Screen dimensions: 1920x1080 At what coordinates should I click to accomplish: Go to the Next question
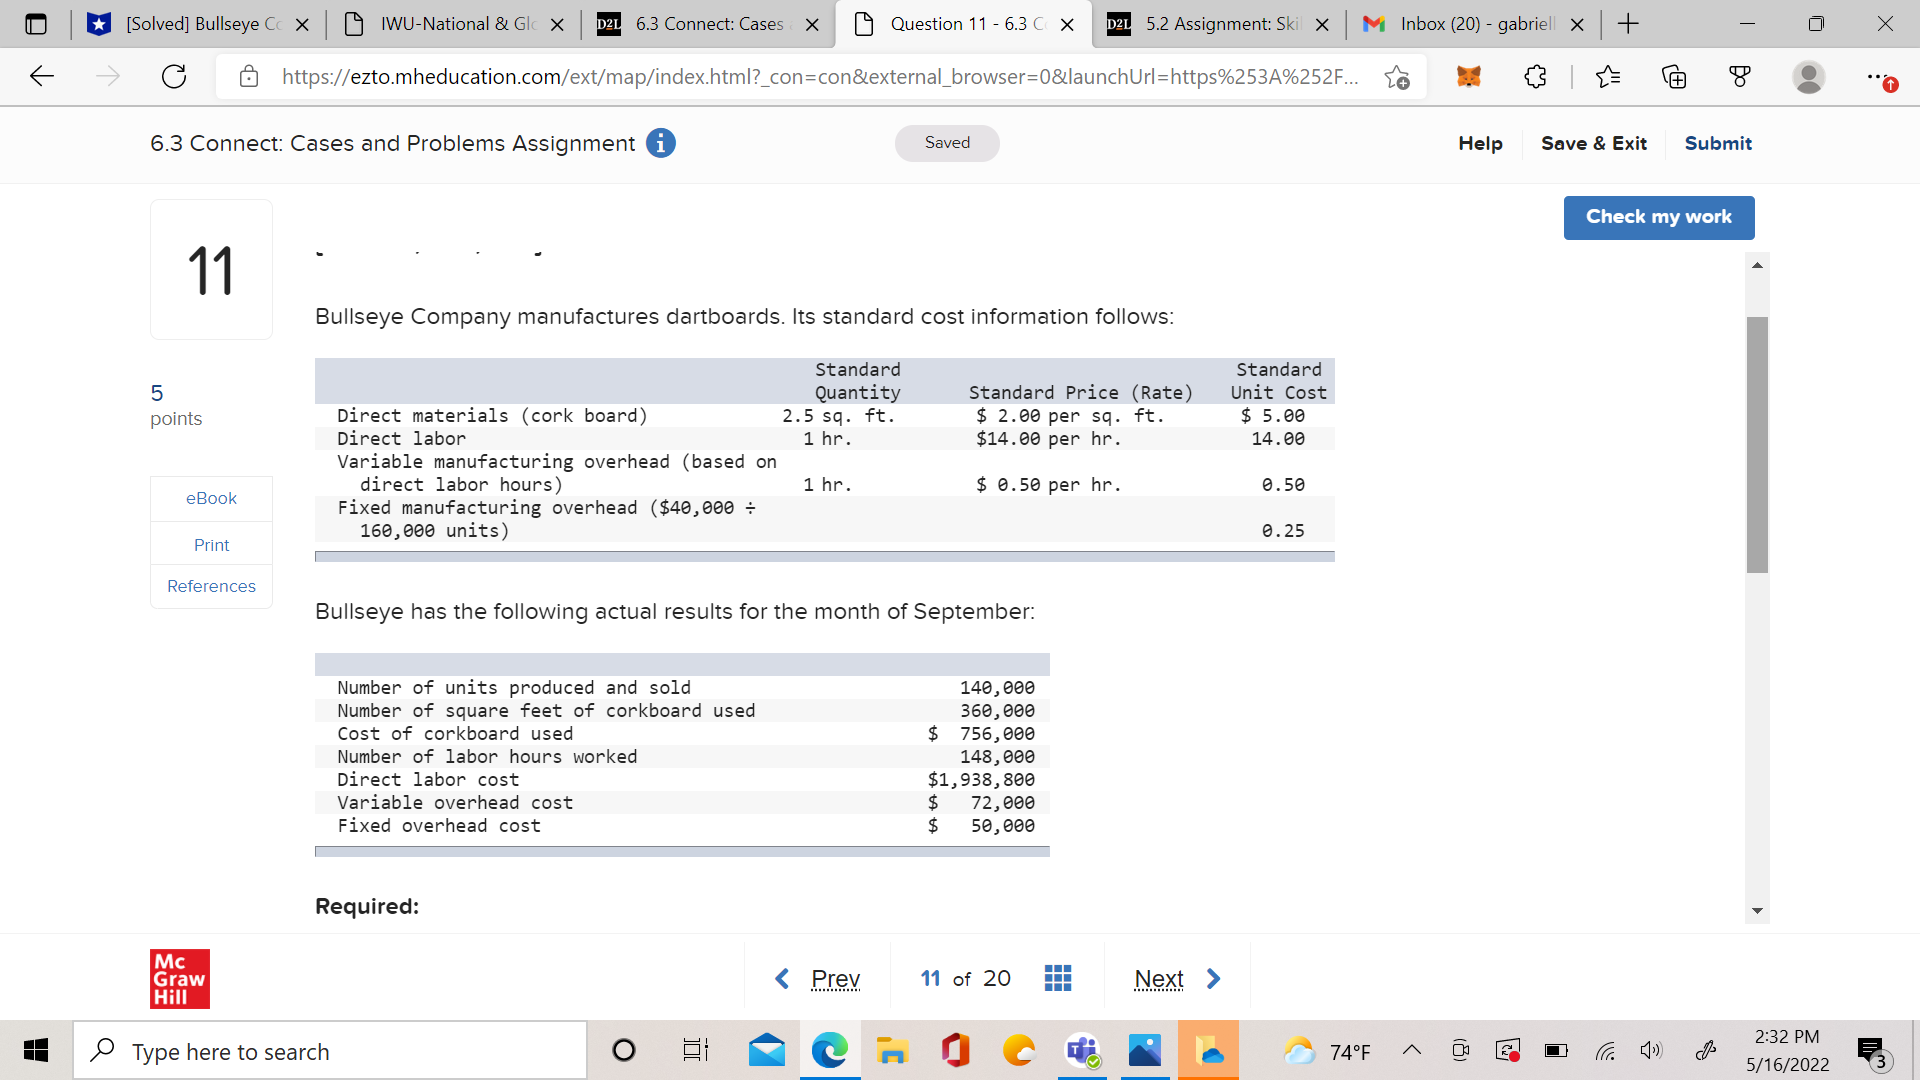[x=1159, y=978]
